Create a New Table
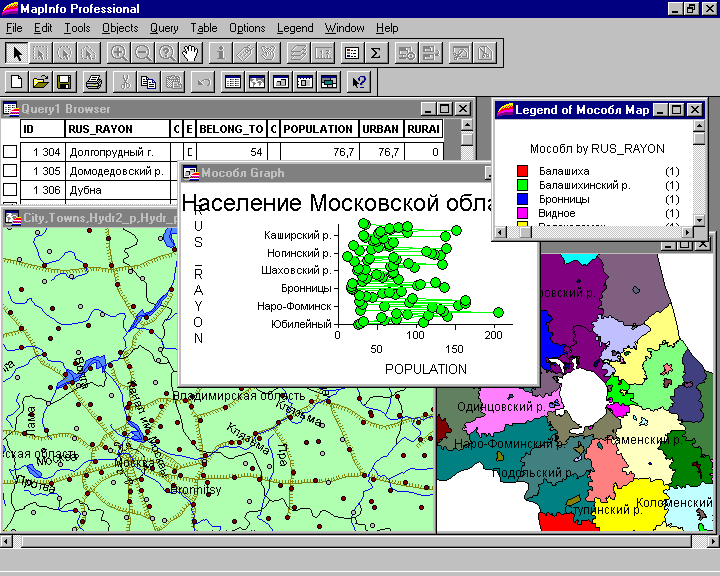The width and height of the screenshot is (720, 576). (17, 83)
